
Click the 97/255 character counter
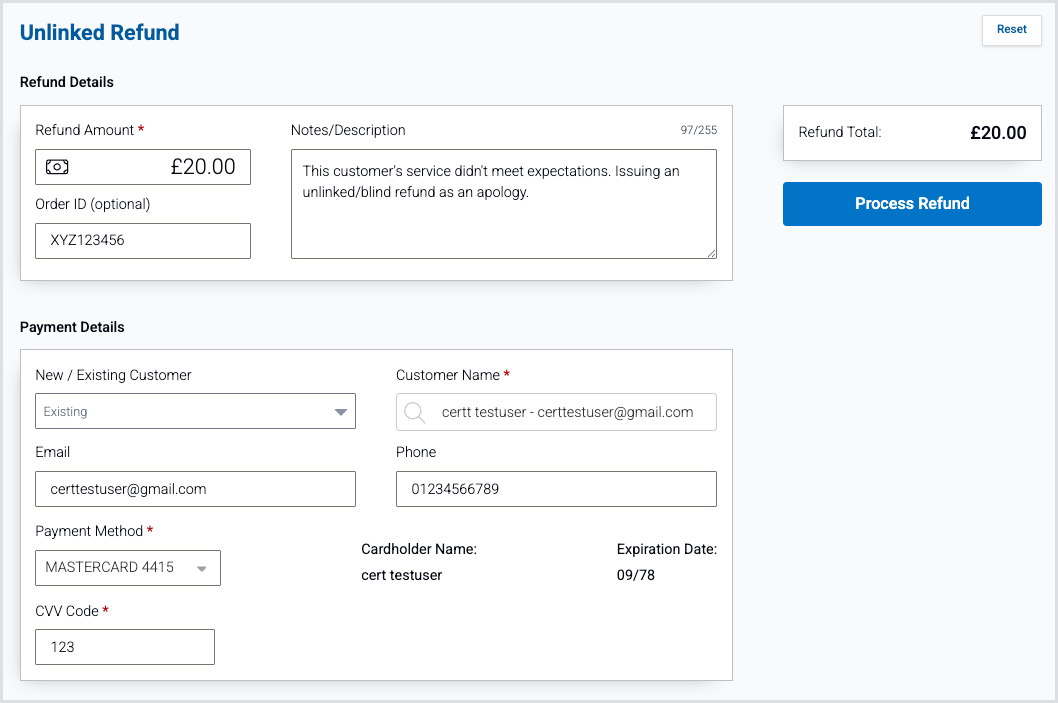(698, 131)
